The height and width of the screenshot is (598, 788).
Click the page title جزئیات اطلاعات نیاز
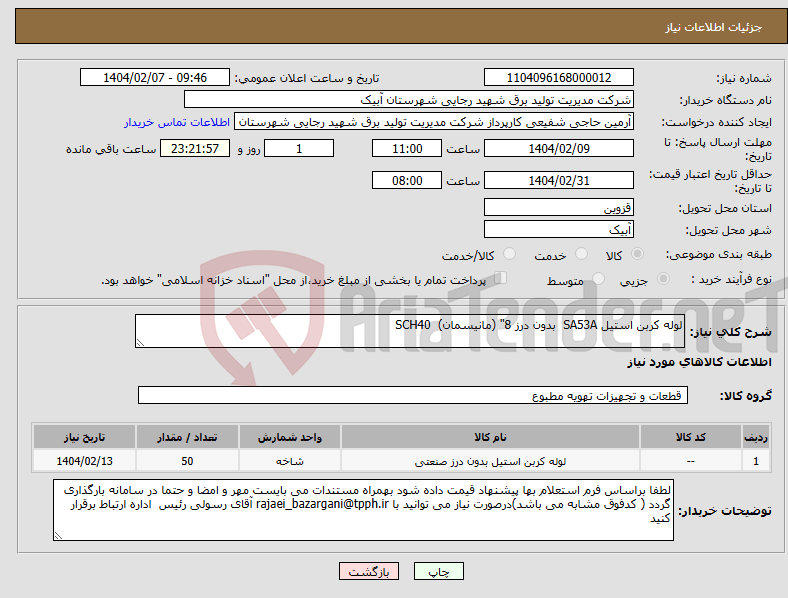coord(713,27)
